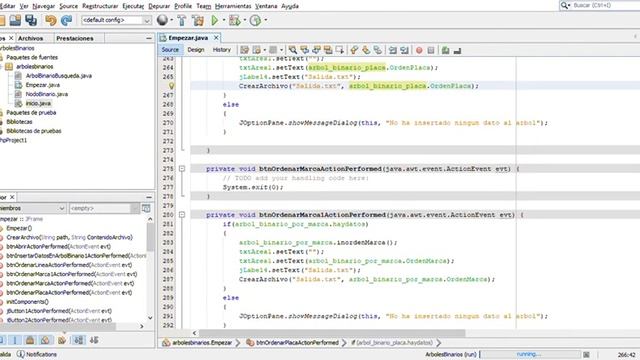Click the Find Selection magnifier in editor toolbar

(x=293, y=50)
